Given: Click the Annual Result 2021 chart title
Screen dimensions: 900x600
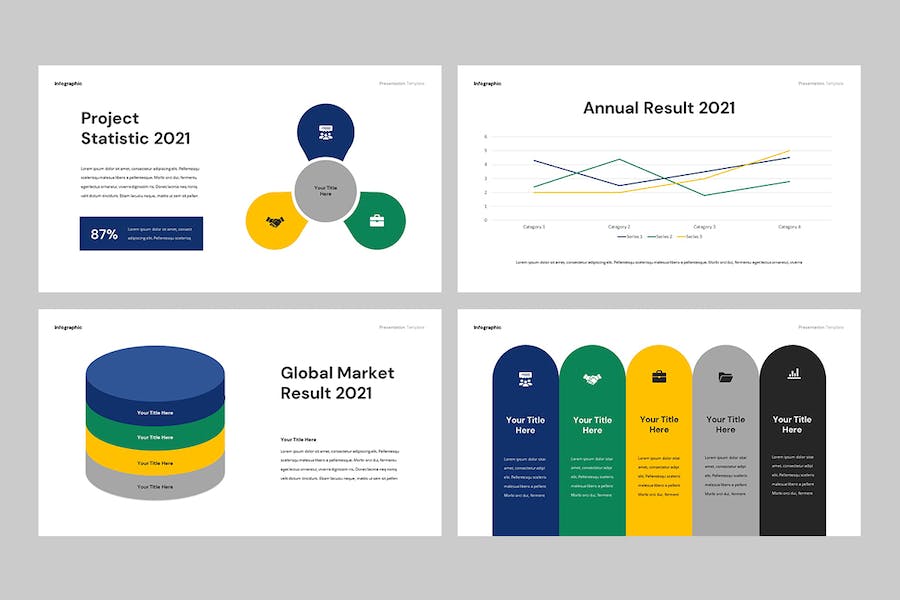Looking at the screenshot, I should [659, 108].
